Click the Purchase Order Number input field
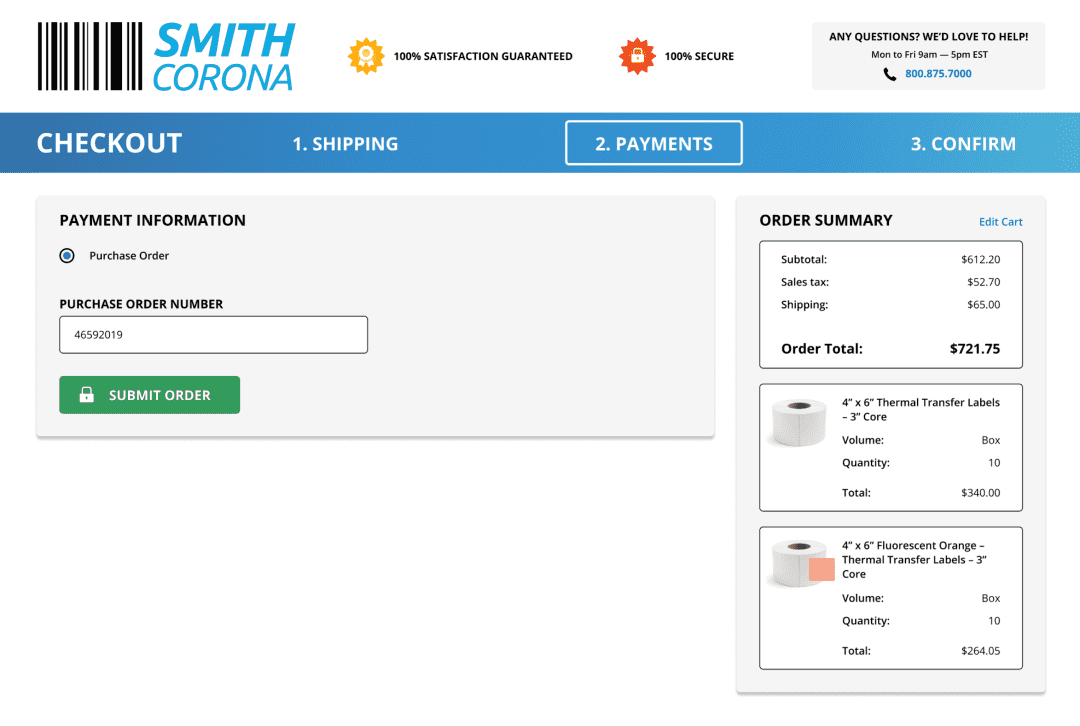 tap(213, 335)
